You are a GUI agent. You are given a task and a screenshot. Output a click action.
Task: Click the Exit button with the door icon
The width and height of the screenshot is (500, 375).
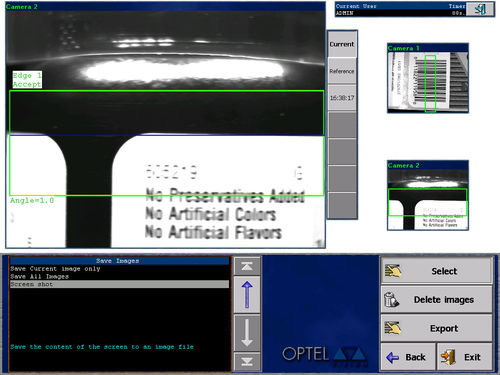click(465, 357)
